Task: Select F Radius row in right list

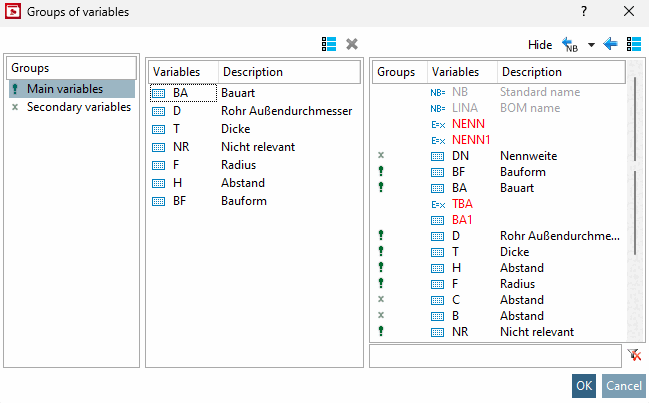Action: point(499,284)
